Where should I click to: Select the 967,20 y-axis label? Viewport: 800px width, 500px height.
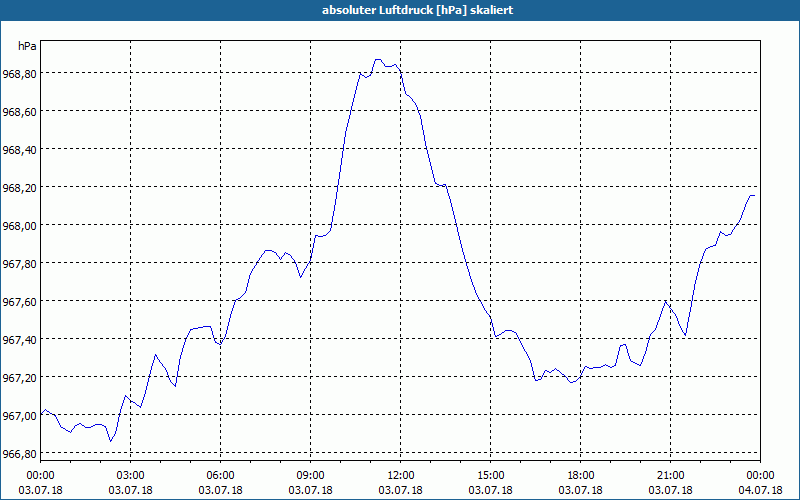pyautogui.click(x=20, y=378)
